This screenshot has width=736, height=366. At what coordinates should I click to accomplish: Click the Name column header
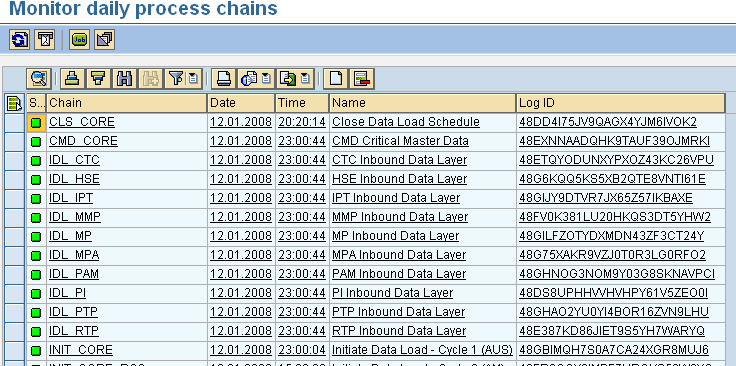click(x=423, y=103)
